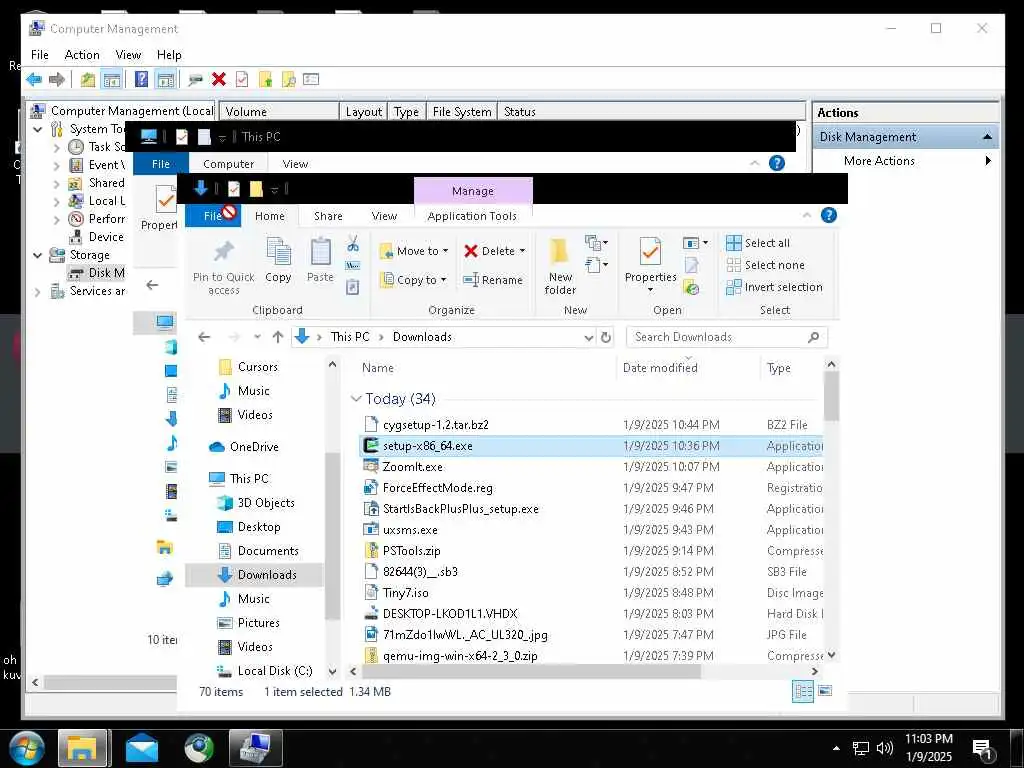Viewport: 1024px width, 768px height.
Task: Select the ZoomIt.exe file
Action: pyautogui.click(x=413, y=467)
